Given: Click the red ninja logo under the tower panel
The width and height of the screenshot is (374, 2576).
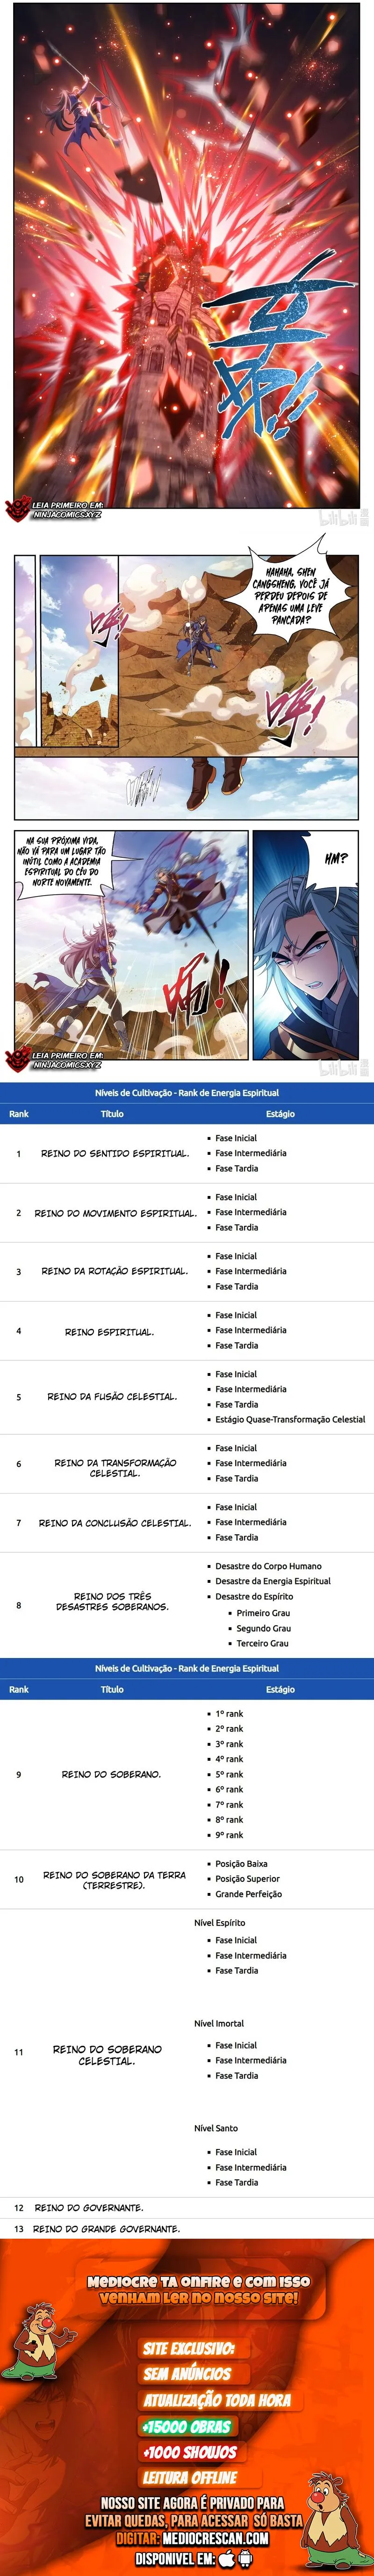Looking at the screenshot, I should [x=17, y=510].
